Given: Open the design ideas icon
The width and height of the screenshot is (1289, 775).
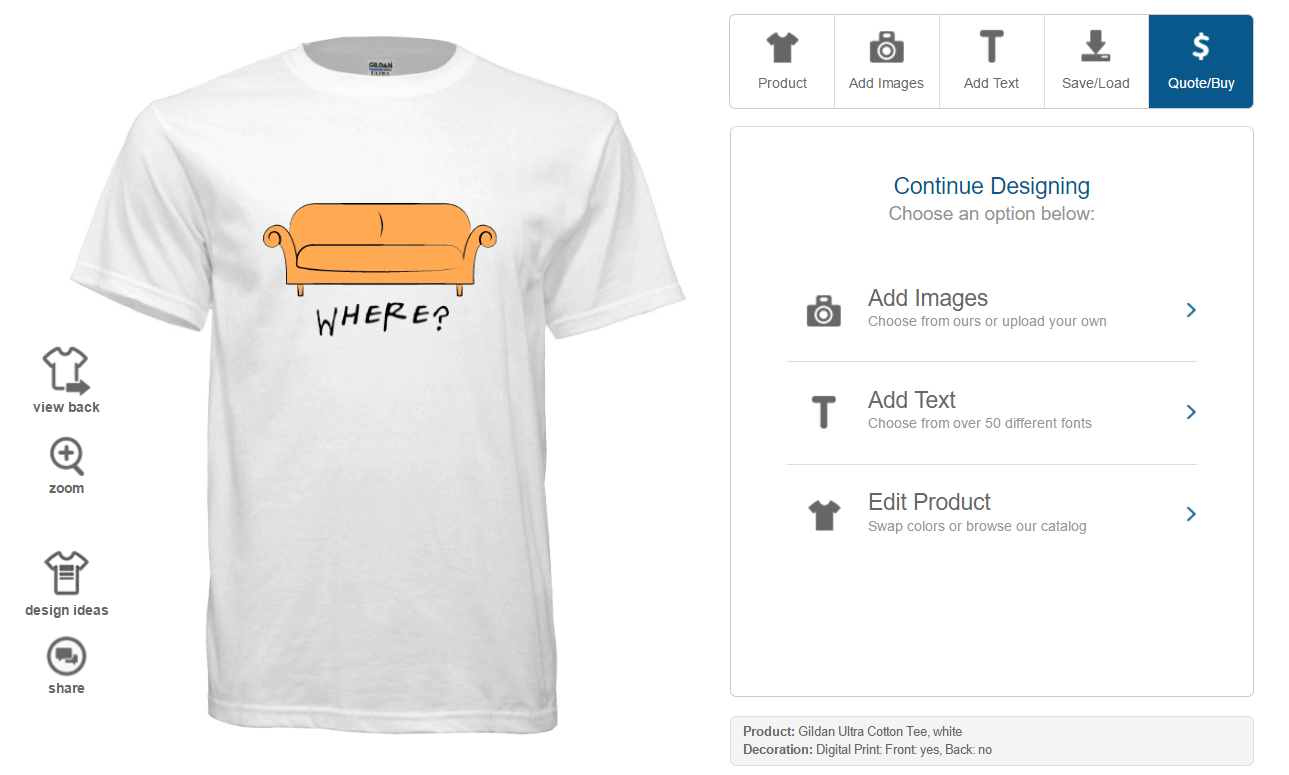Looking at the screenshot, I should click(x=67, y=573).
